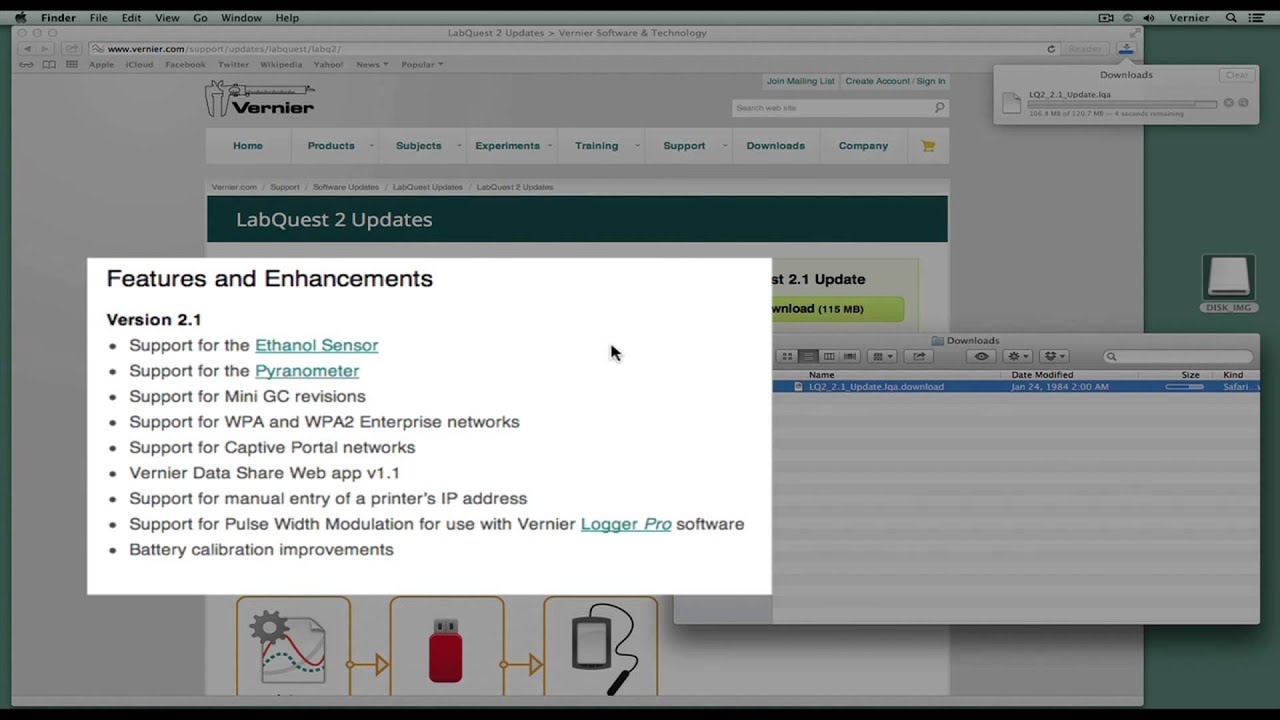The width and height of the screenshot is (1280, 720).
Task: Click the shopping cart icon
Action: tap(928, 146)
